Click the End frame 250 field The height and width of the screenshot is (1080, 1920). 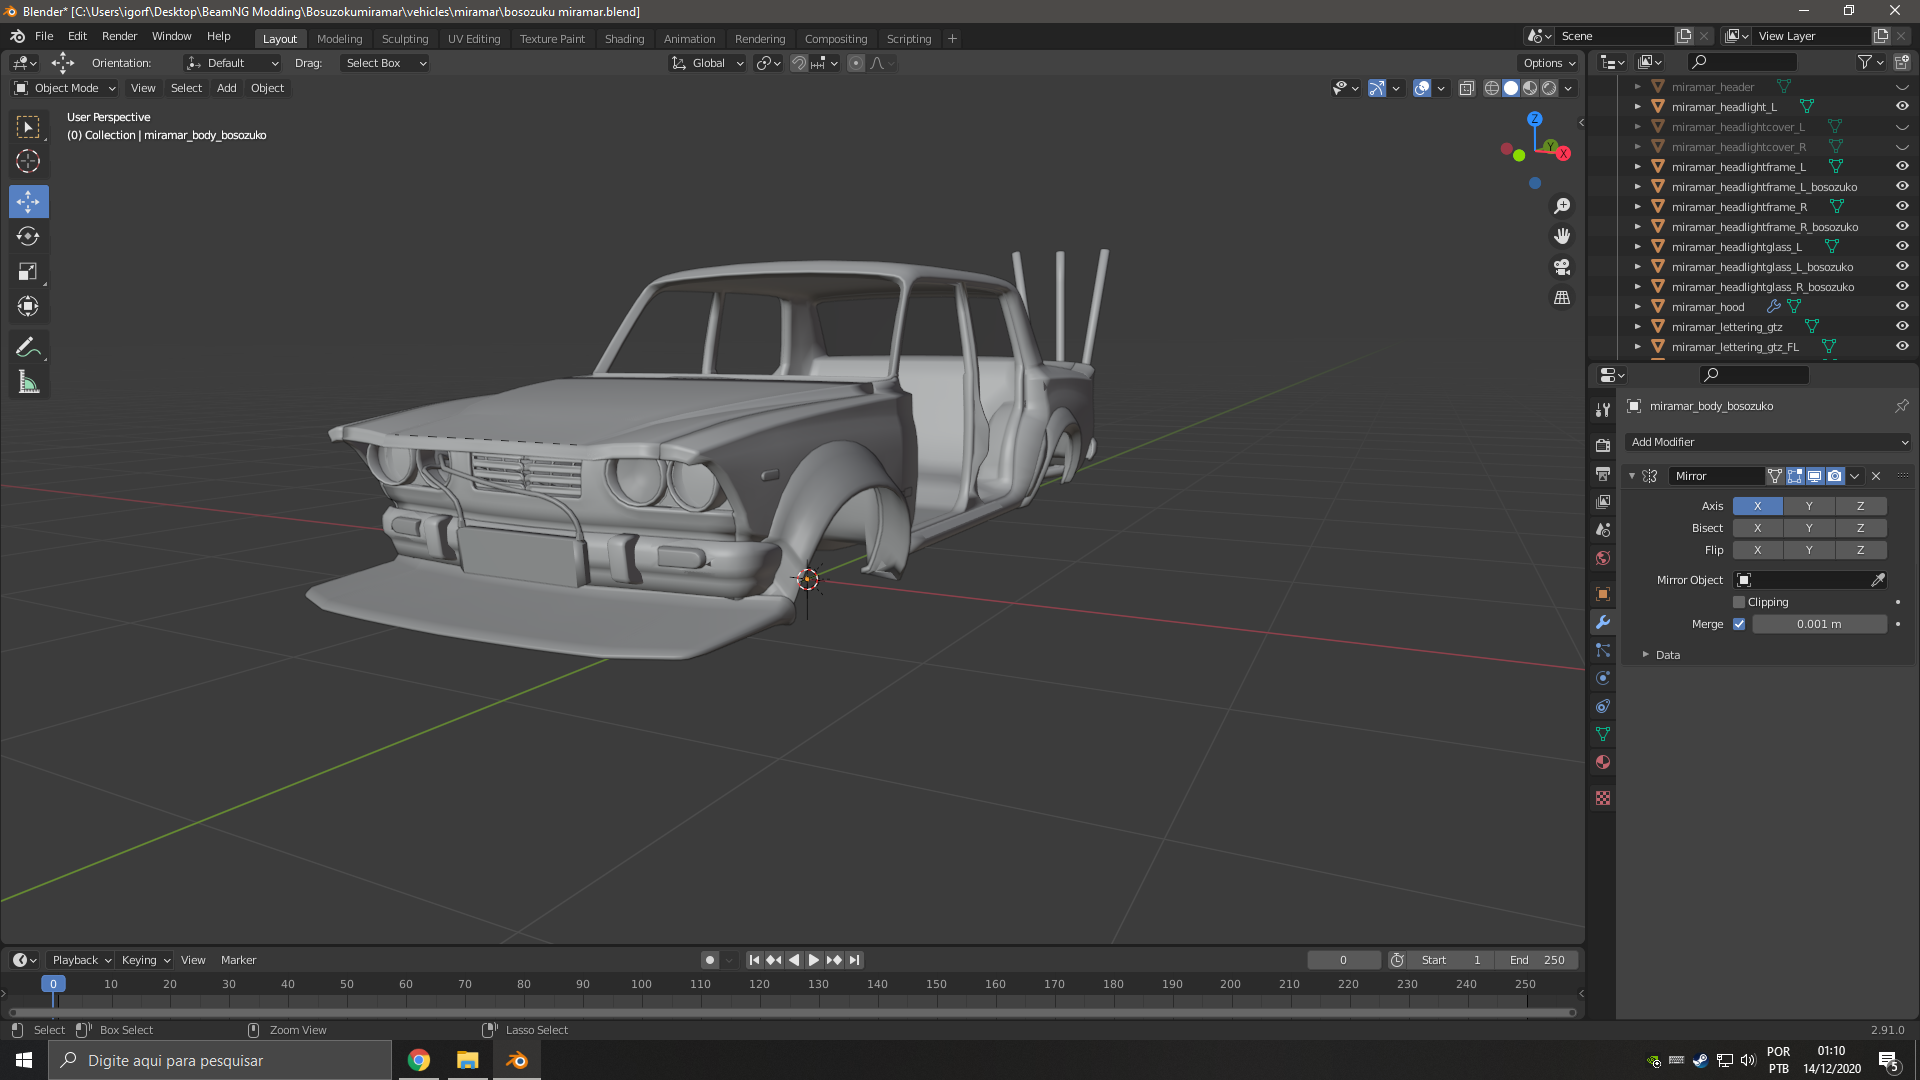(1537, 960)
